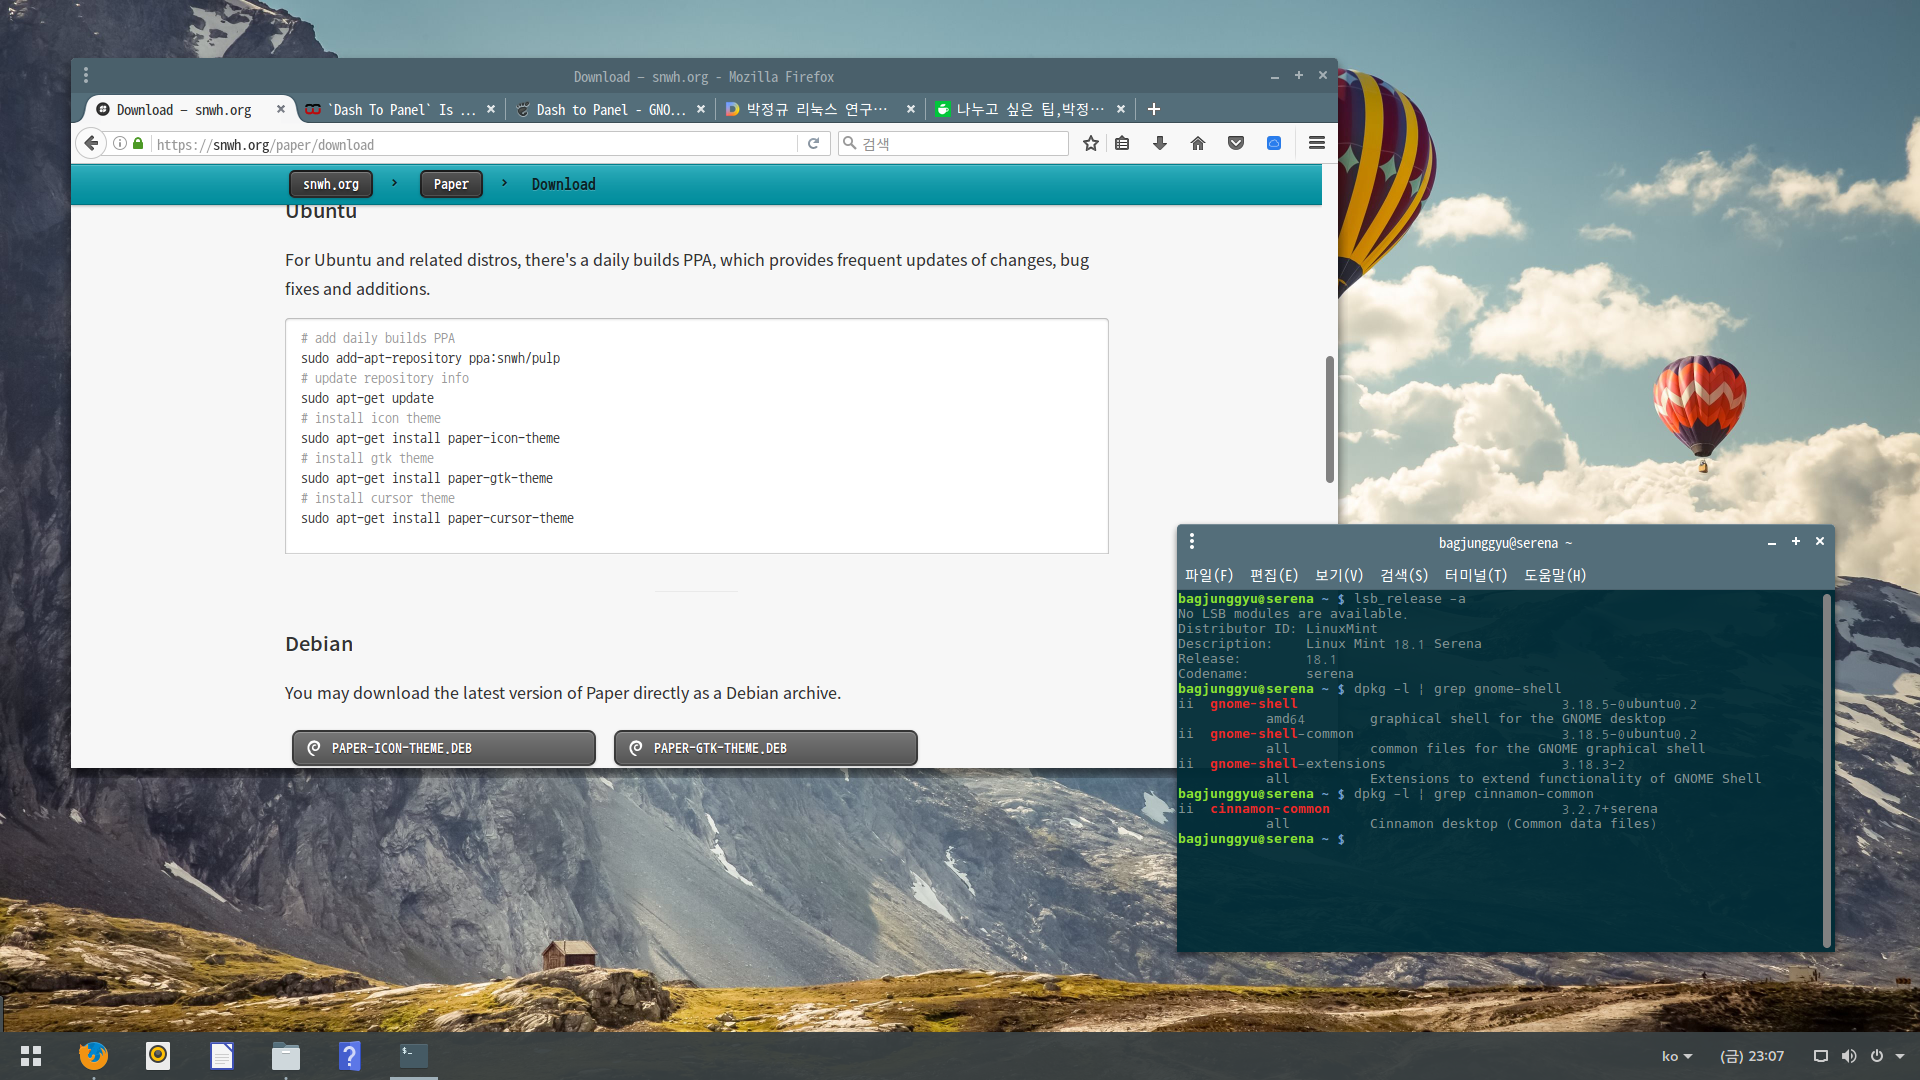Click the site information icon in URL bar
1920x1080 pixels.
120,143
